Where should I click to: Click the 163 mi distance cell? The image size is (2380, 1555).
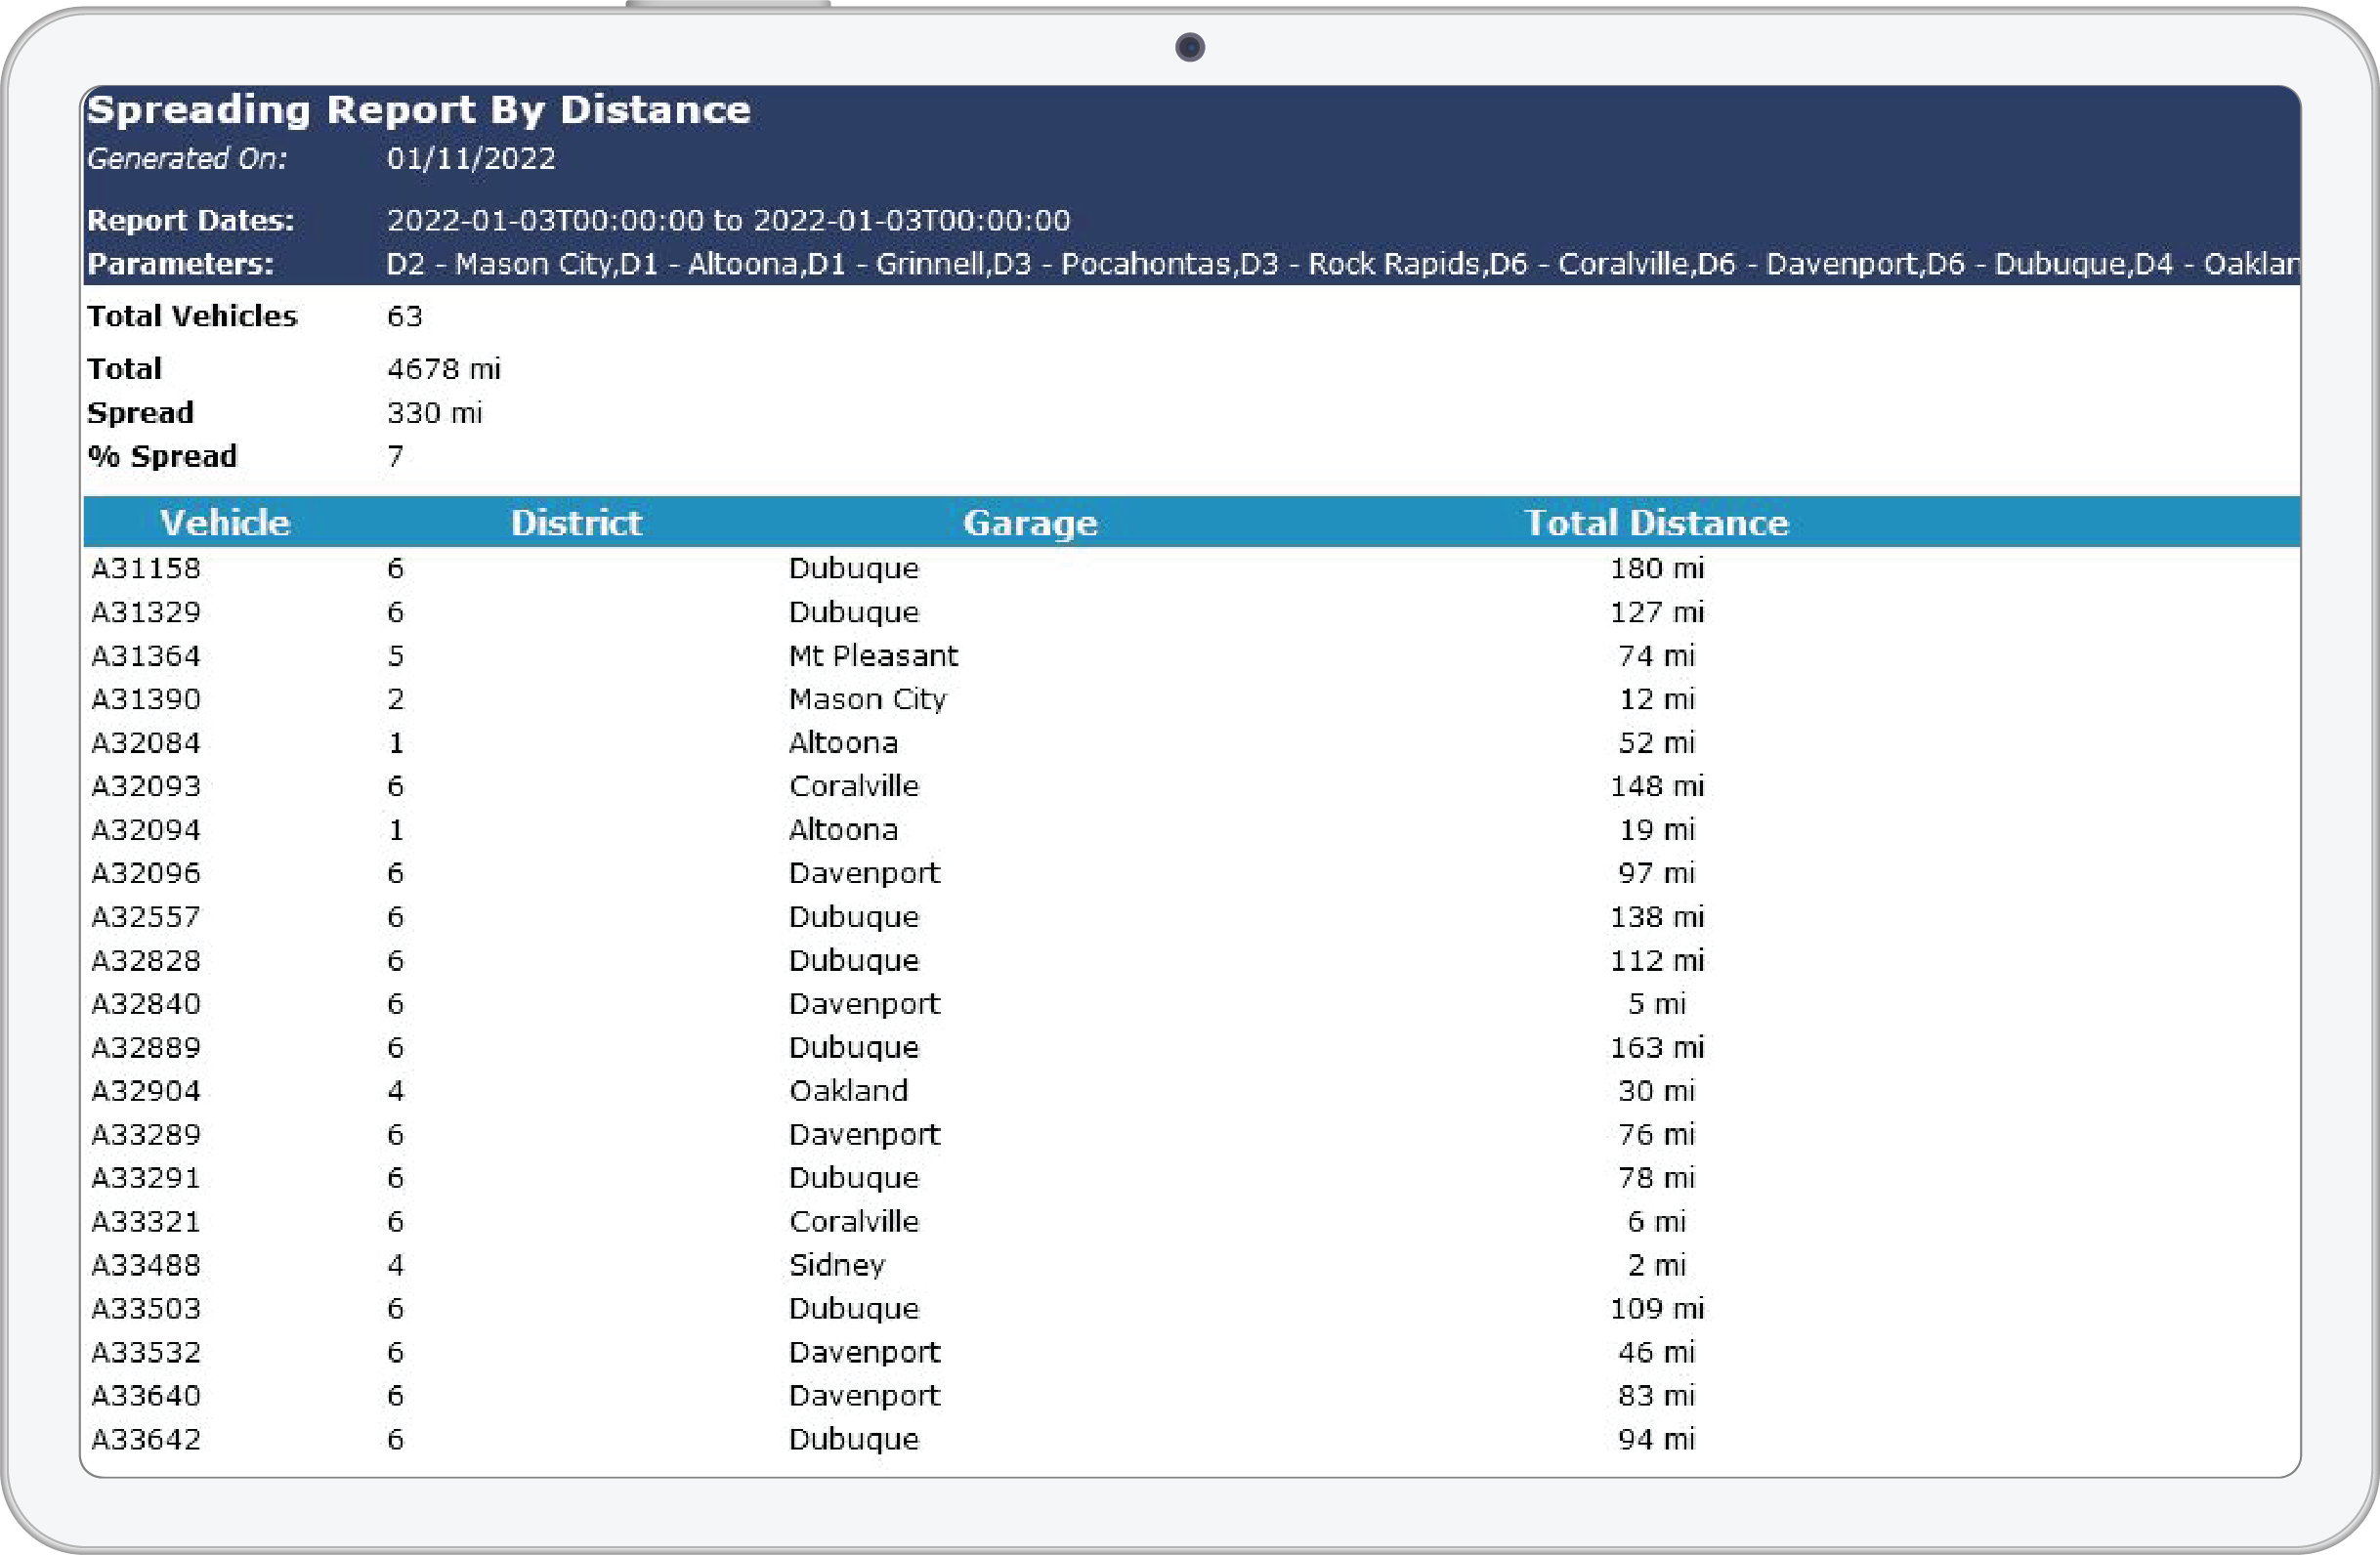(1657, 1048)
